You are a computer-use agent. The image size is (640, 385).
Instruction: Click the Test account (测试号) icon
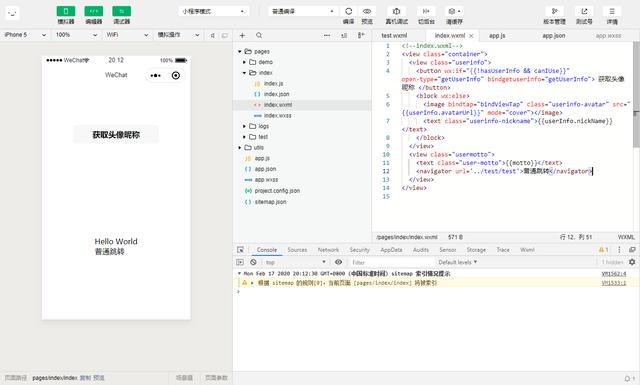coord(584,11)
